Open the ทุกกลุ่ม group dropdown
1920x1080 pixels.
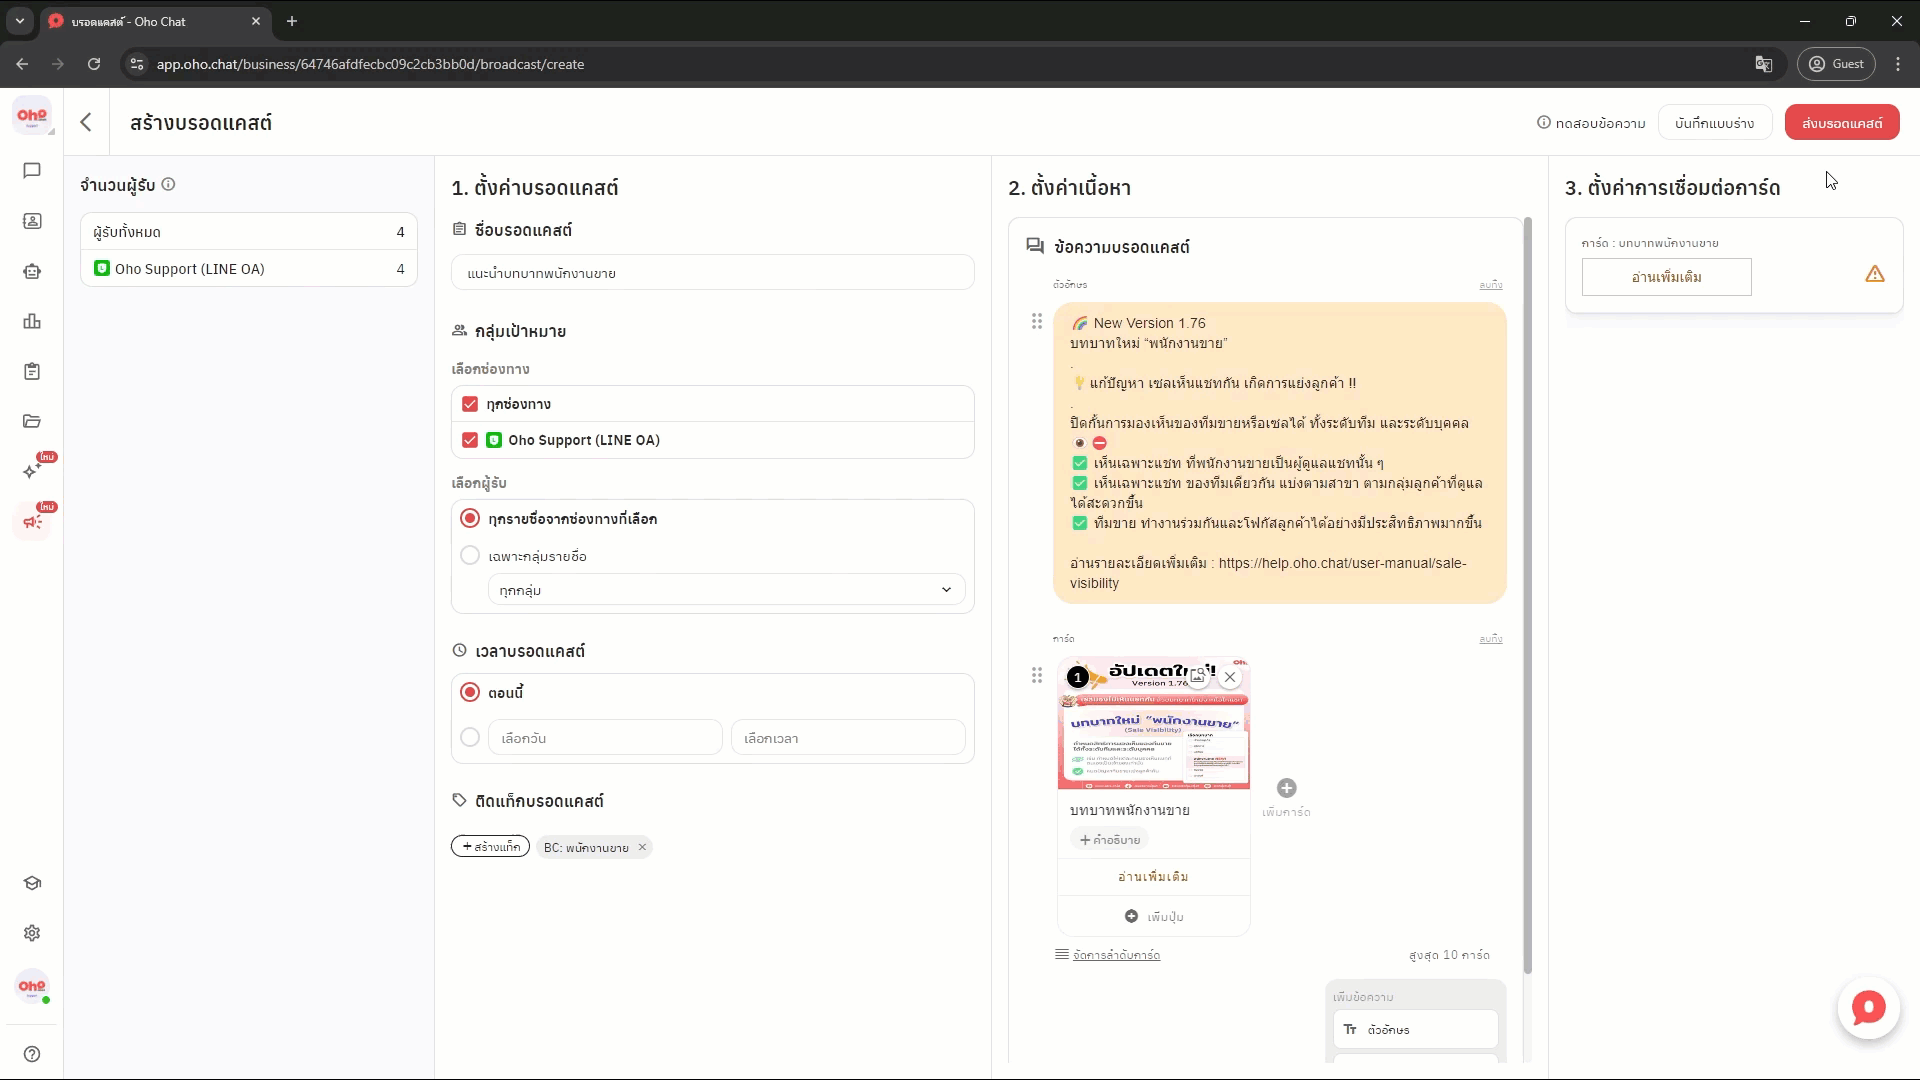tap(726, 590)
